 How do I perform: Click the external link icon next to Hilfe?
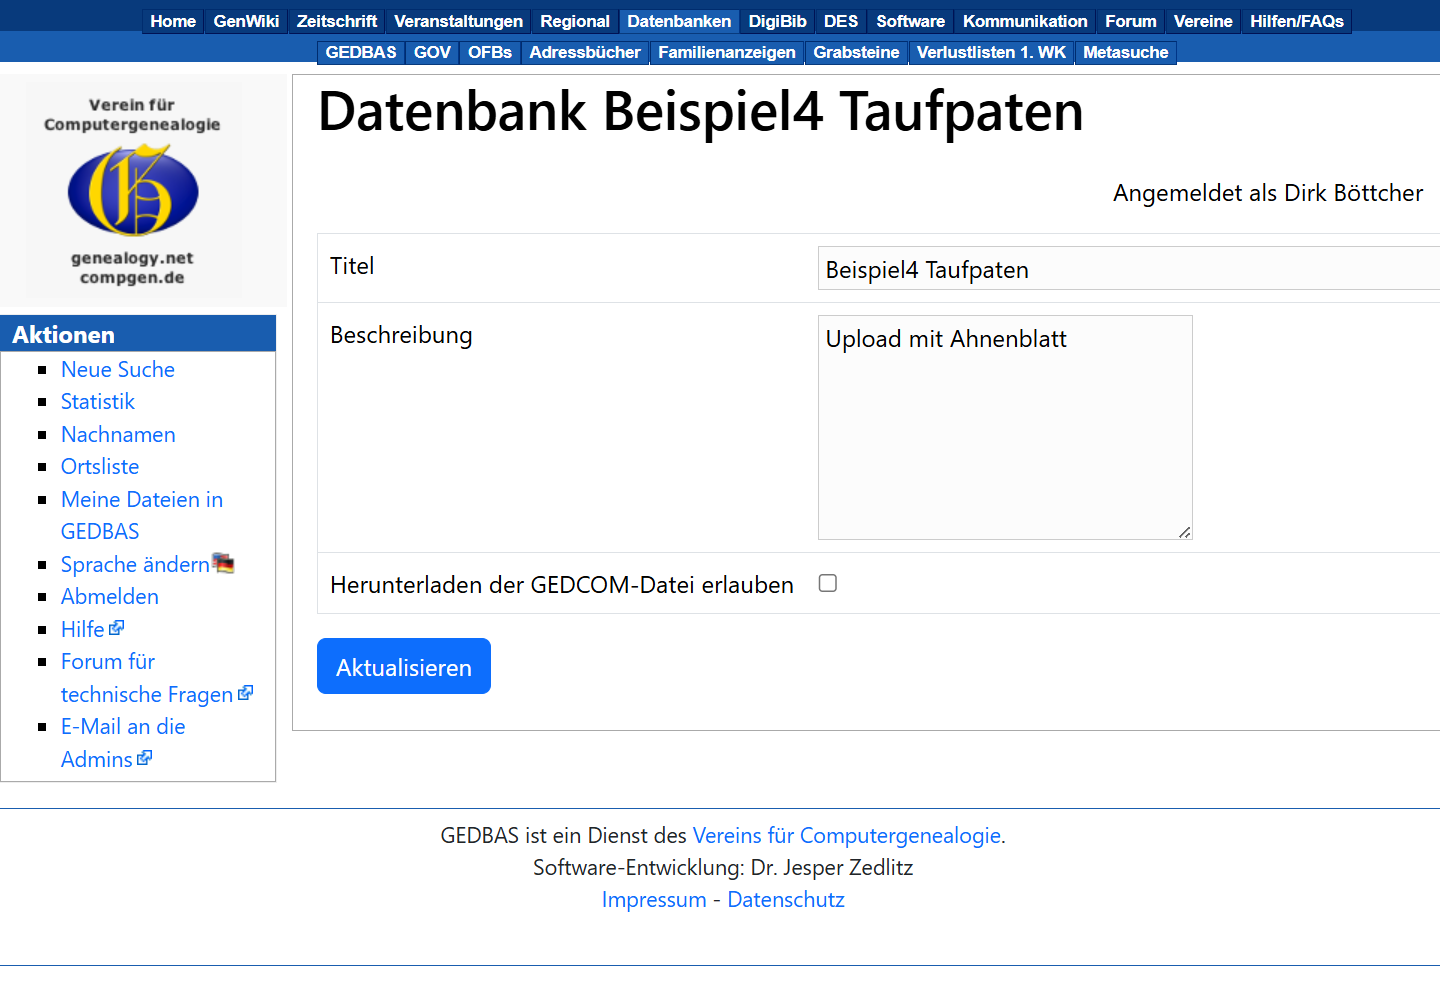(x=117, y=628)
